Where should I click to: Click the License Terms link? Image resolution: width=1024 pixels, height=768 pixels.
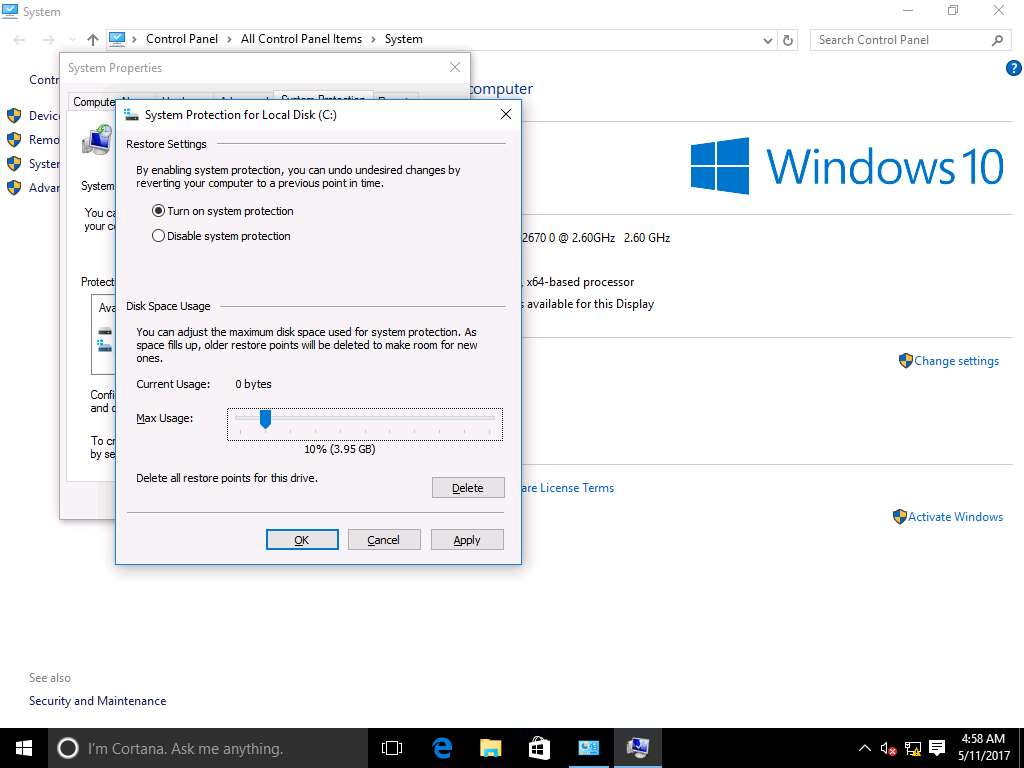tap(568, 488)
